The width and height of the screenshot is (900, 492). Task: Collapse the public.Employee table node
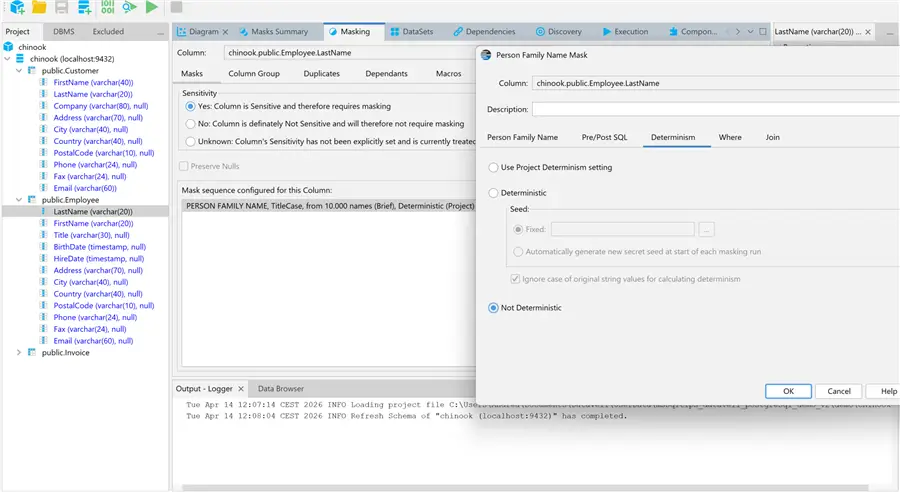coord(19,200)
